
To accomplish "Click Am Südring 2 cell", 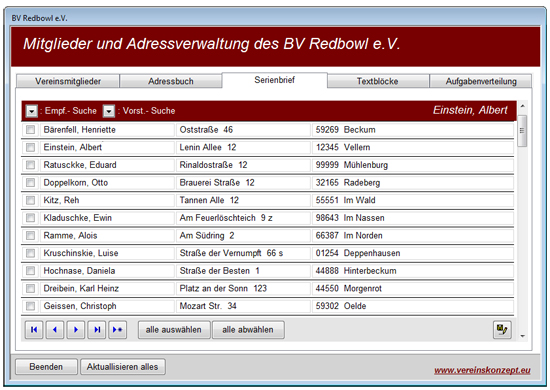I will 243,235.
